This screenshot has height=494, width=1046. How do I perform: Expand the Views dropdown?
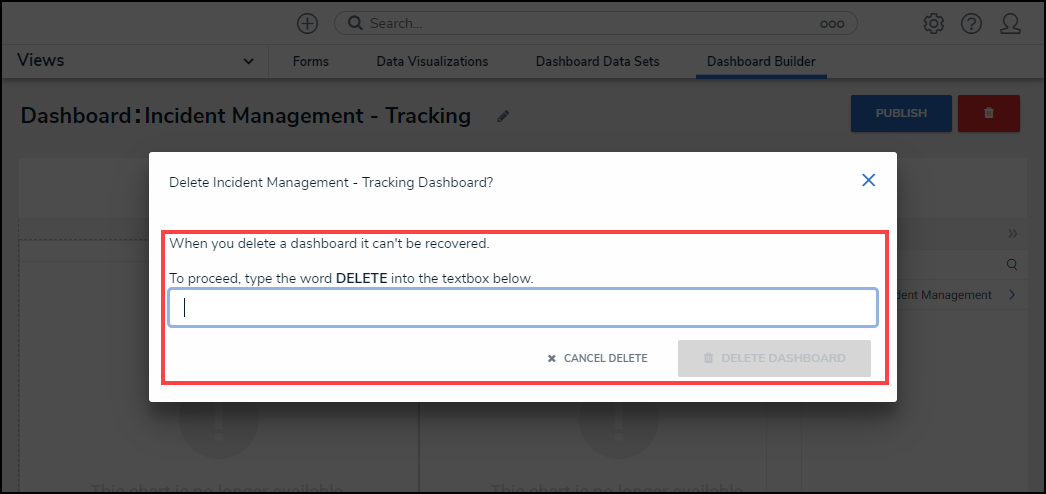249,62
